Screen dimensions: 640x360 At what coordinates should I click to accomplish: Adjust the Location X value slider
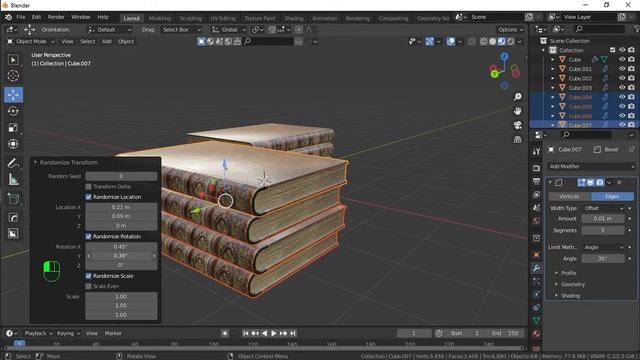point(121,207)
